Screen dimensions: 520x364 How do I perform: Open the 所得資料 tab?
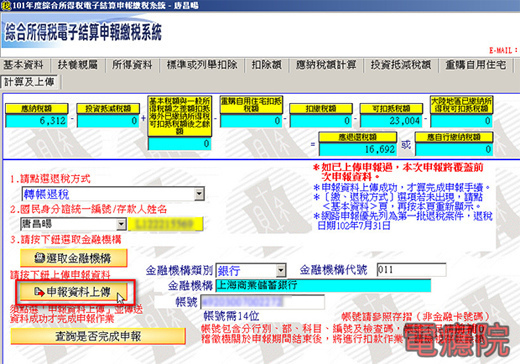tap(132, 65)
